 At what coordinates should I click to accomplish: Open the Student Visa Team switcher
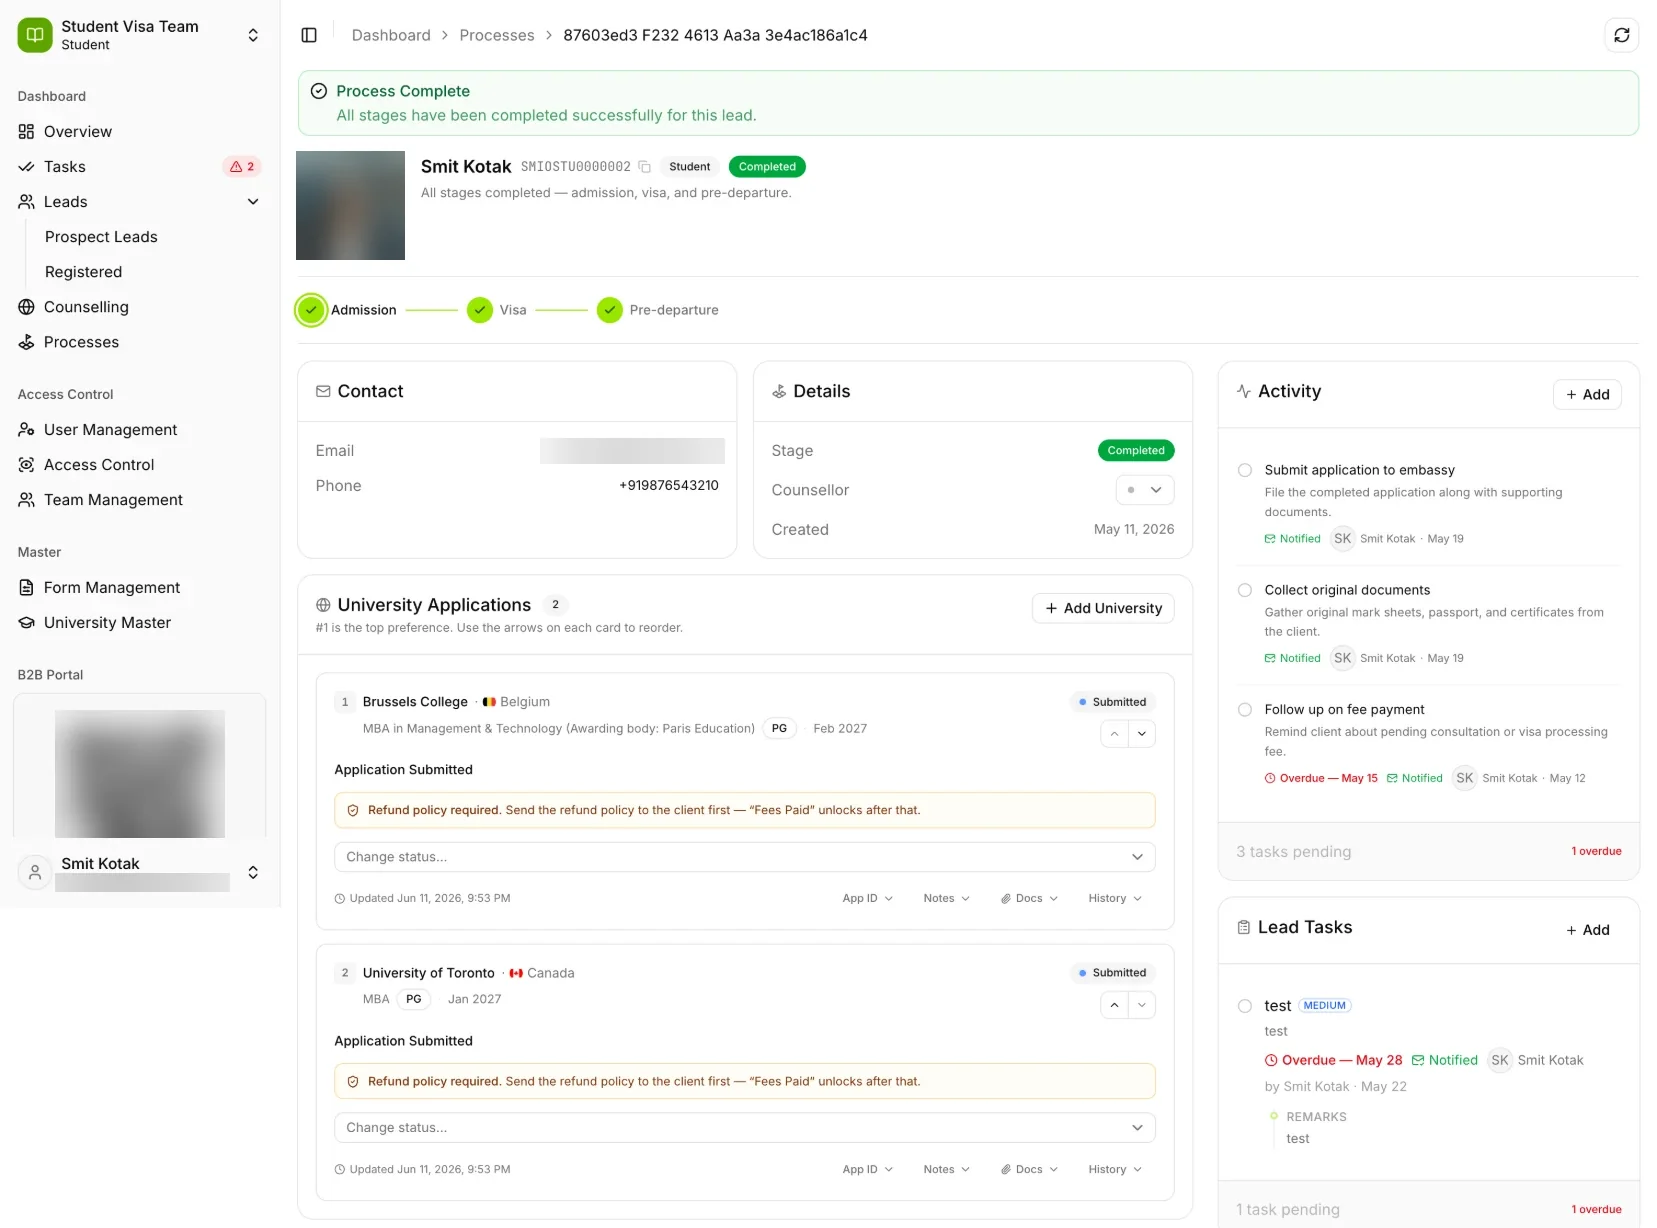click(253, 35)
